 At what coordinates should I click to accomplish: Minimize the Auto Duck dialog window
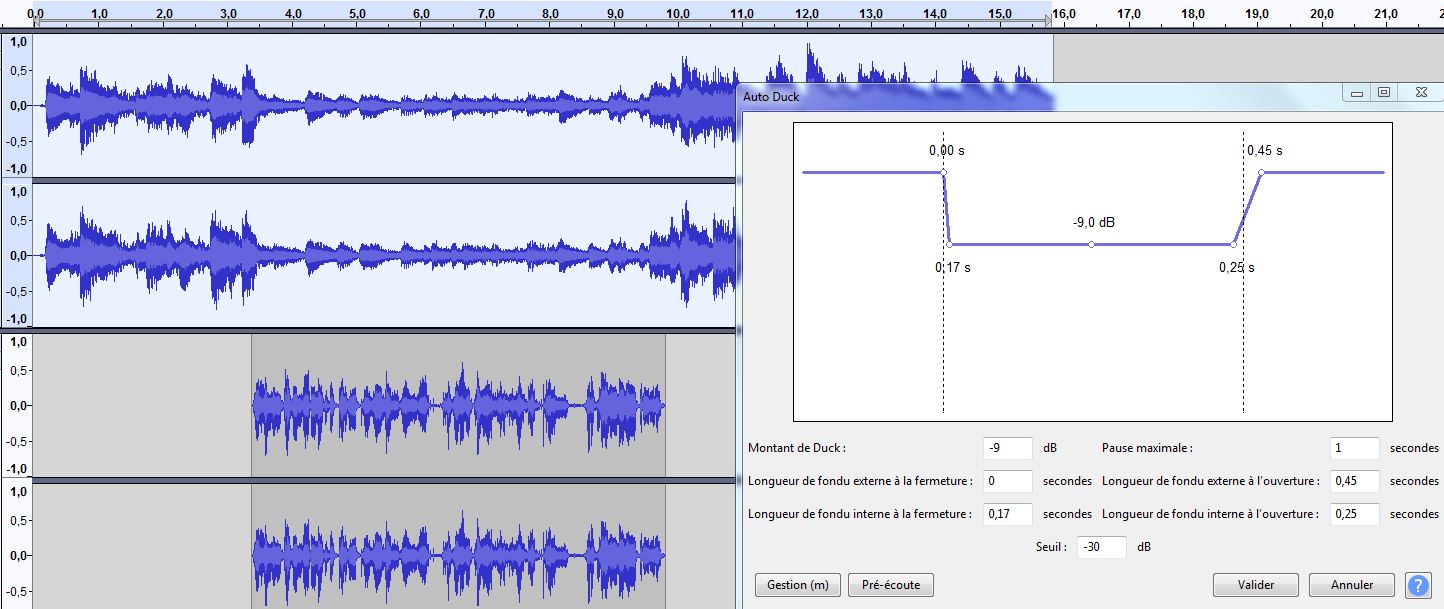tap(1357, 92)
